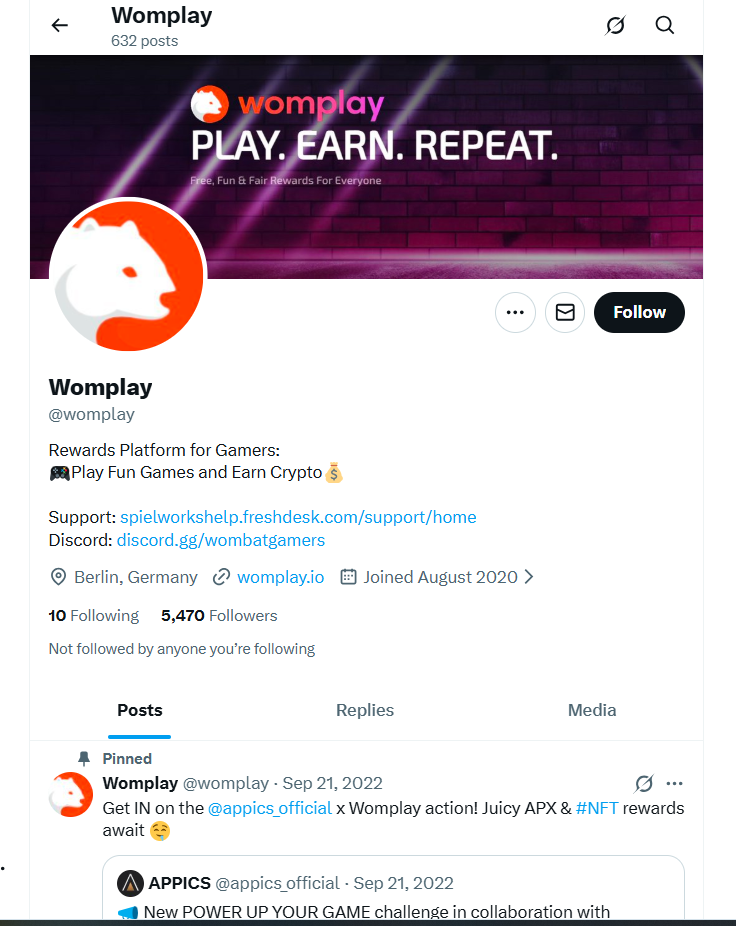736x926 pixels.
Task: View the 5,470 Followers list
Action: click(219, 616)
